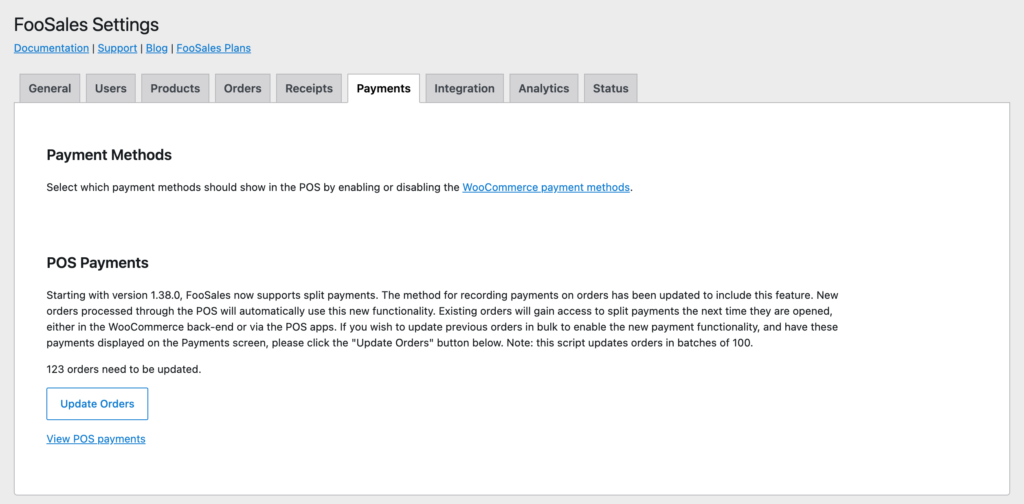Click the POS Payments heading
The height and width of the screenshot is (504, 1024).
coord(97,263)
